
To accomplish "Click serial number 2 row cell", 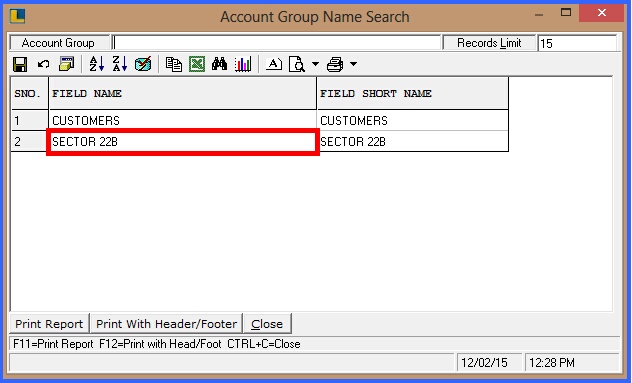I will coord(30,142).
